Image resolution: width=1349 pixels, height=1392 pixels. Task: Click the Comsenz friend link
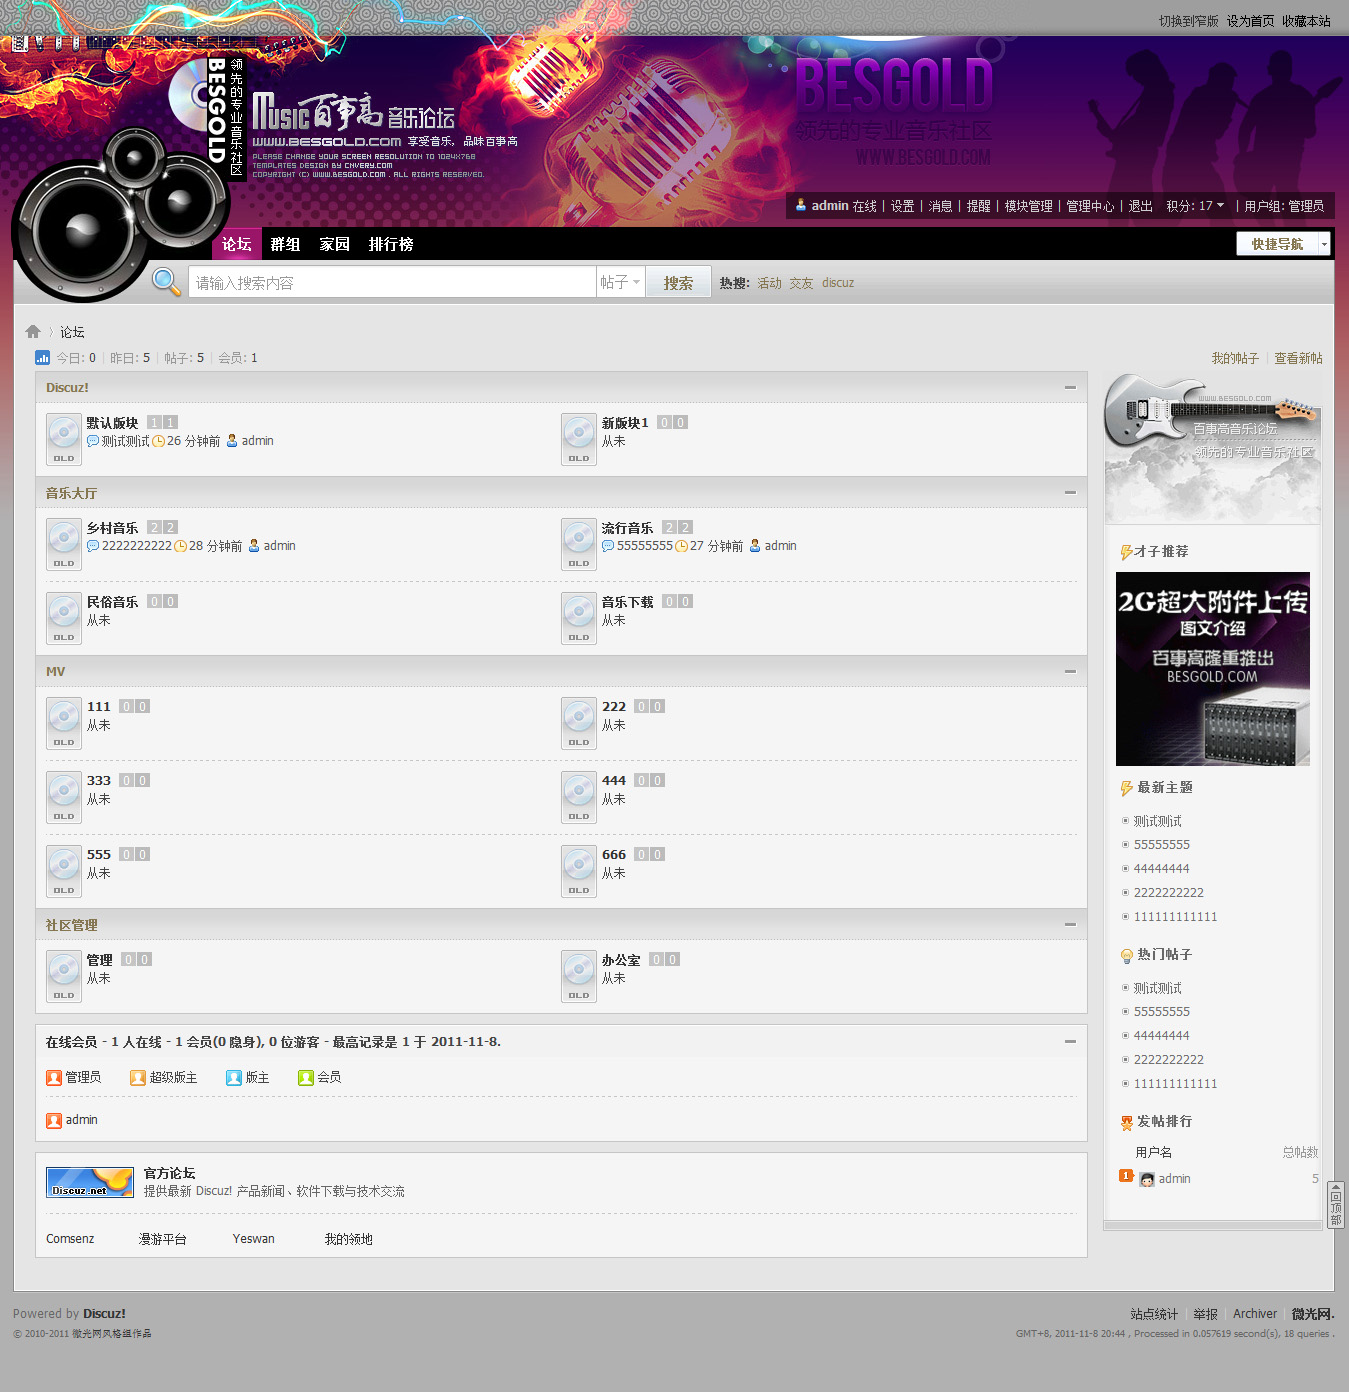tap(70, 1239)
